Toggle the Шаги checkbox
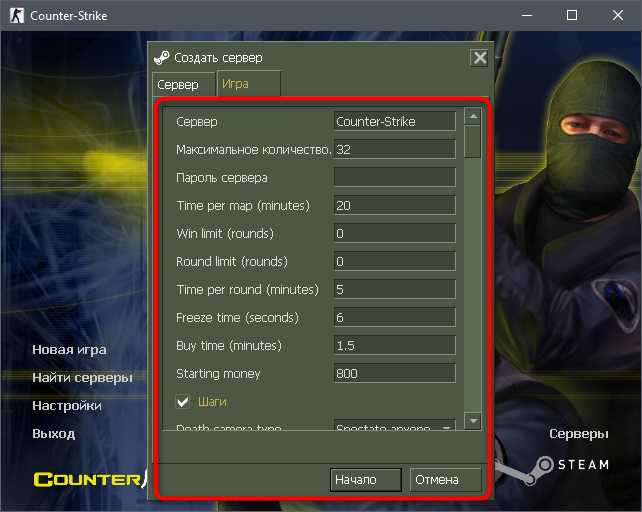 183,402
